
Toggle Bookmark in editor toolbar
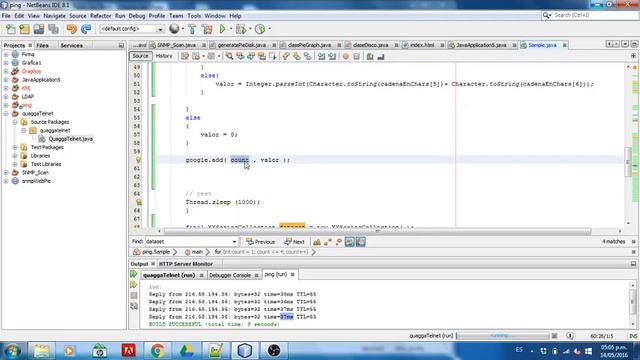click(x=307, y=56)
